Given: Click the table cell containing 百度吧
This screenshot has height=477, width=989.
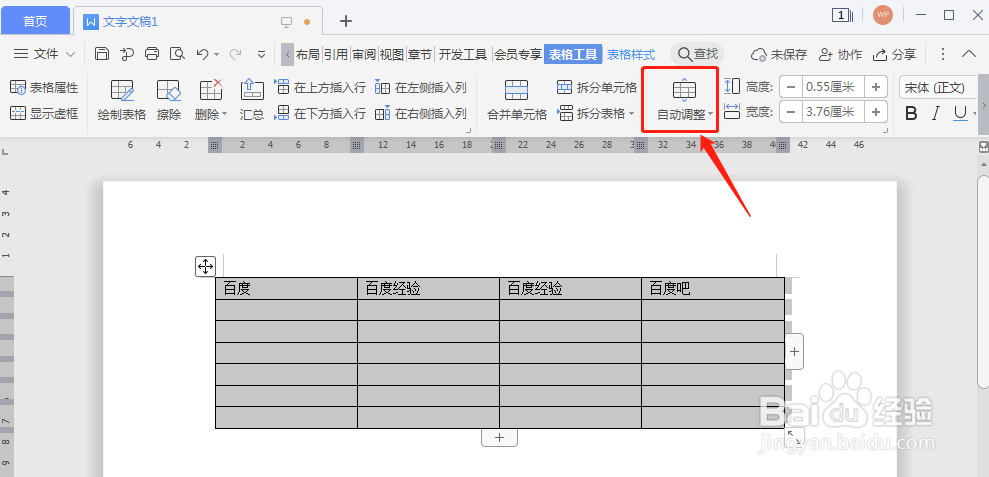Looking at the screenshot, I should pos(713,288).
